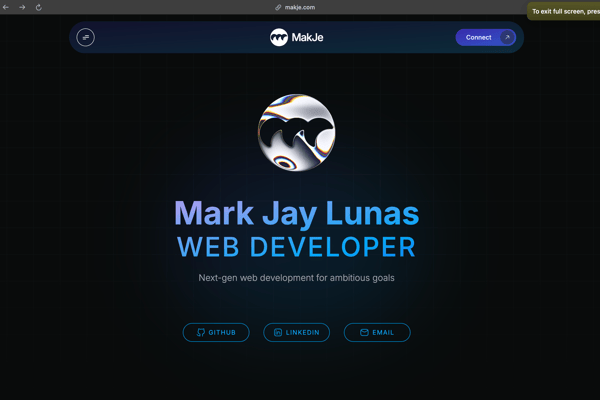Click the browser forward arrow
The width and height of the screenshot is (600, 400).
(x=22, y=7)
